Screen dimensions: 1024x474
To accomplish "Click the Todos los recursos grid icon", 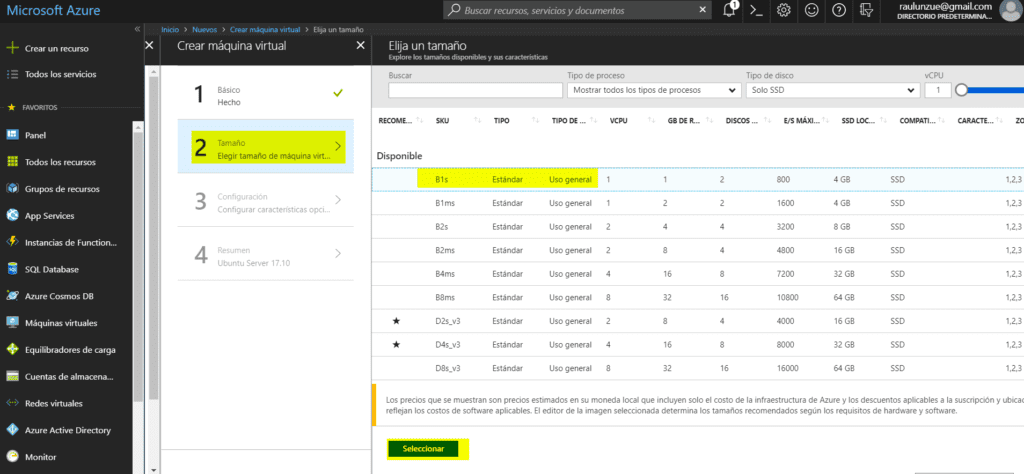I will (12, 162).
